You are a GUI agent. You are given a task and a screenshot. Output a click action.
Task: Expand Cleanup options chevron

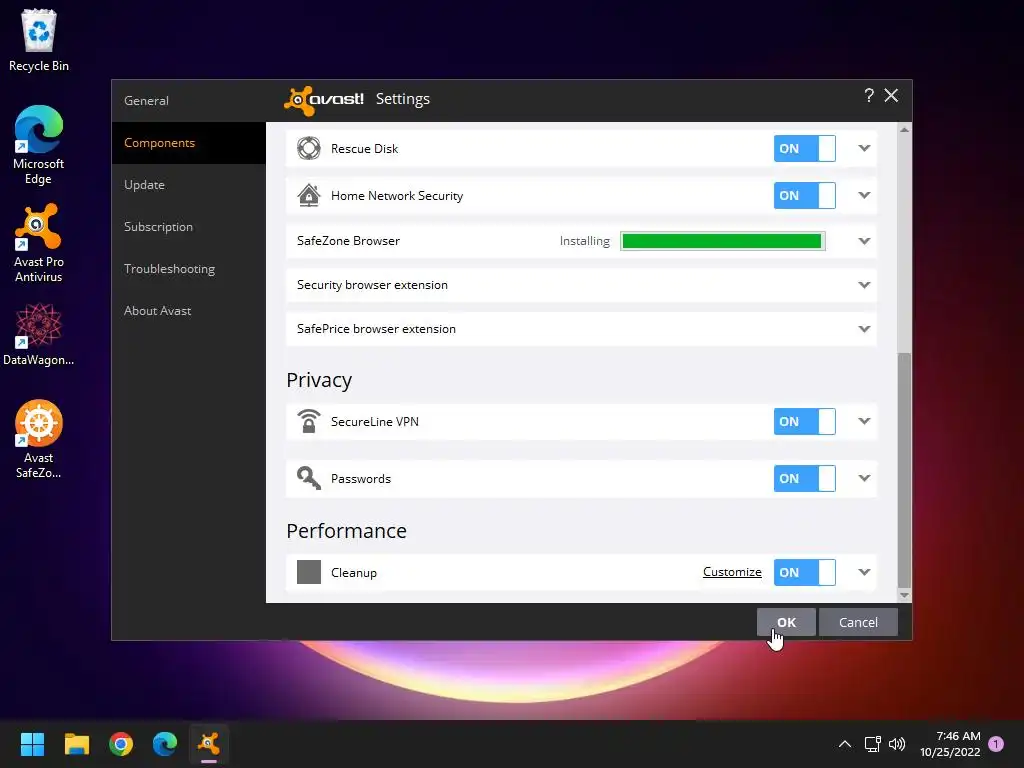click(864, 572)
